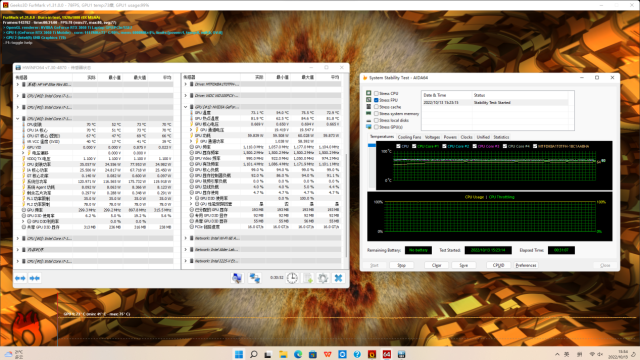Click the Save button in AIDA64
Image resolution: width=640 pixels, height=360 pixels.
point(464,265)
